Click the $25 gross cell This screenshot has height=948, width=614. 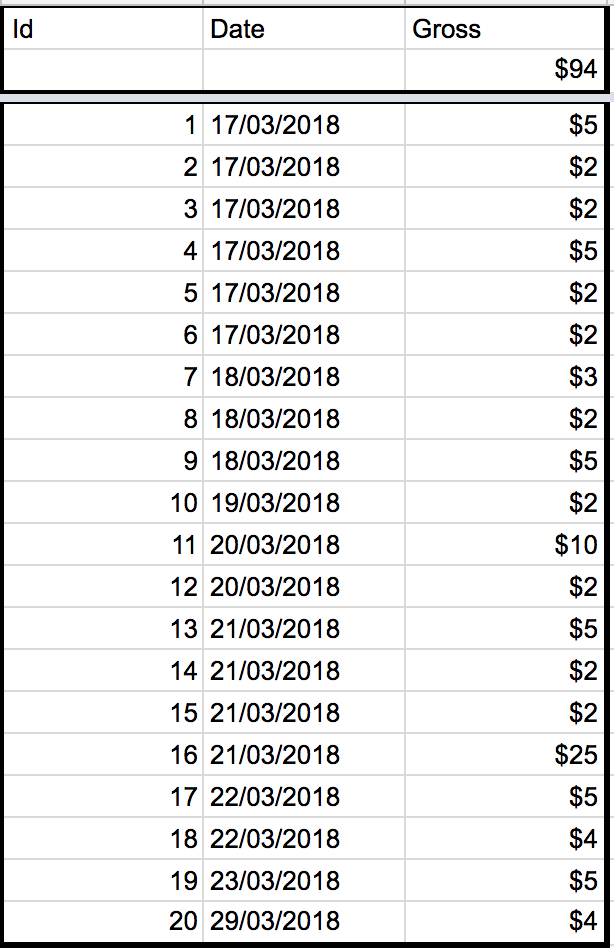tap(504, 755)
